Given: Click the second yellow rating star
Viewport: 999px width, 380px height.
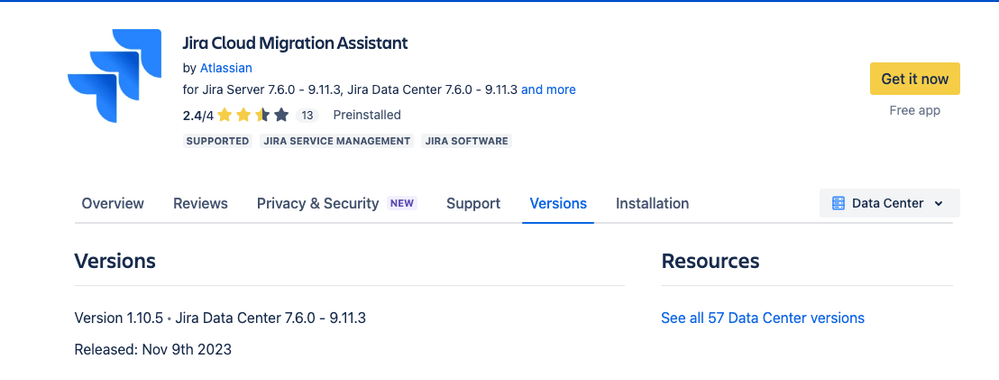Looking at the screenshot, I should click(x=243, y=115).
